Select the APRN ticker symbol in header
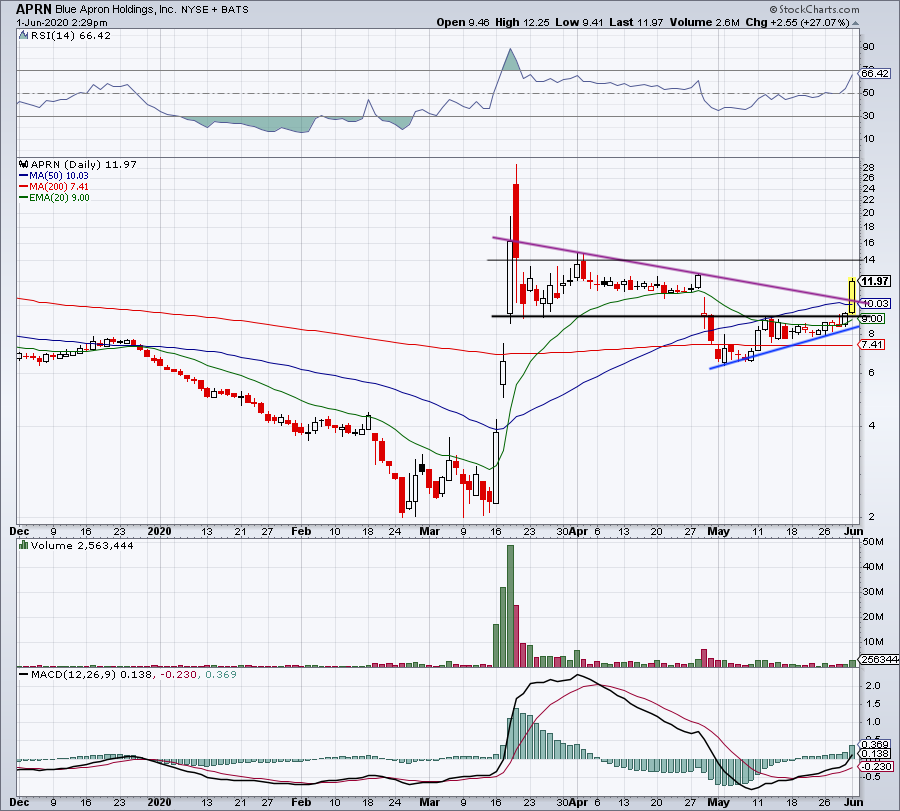Viewport: 900px width, 811px height. 33,9
